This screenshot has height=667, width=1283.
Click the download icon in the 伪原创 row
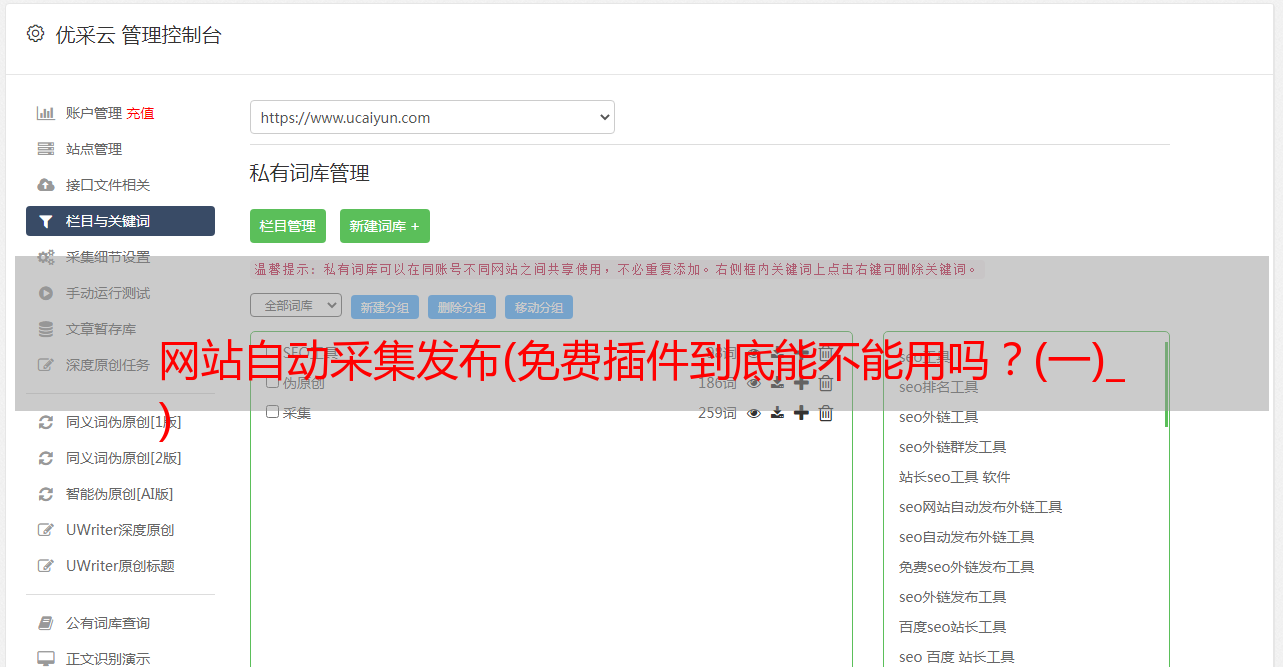[x=777, y=383]
